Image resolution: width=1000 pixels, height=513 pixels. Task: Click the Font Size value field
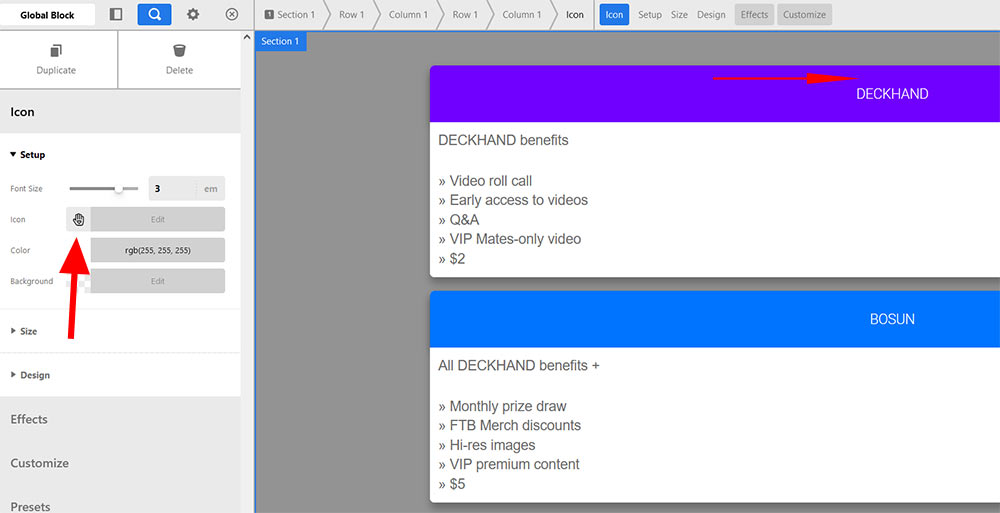[170, 188]
